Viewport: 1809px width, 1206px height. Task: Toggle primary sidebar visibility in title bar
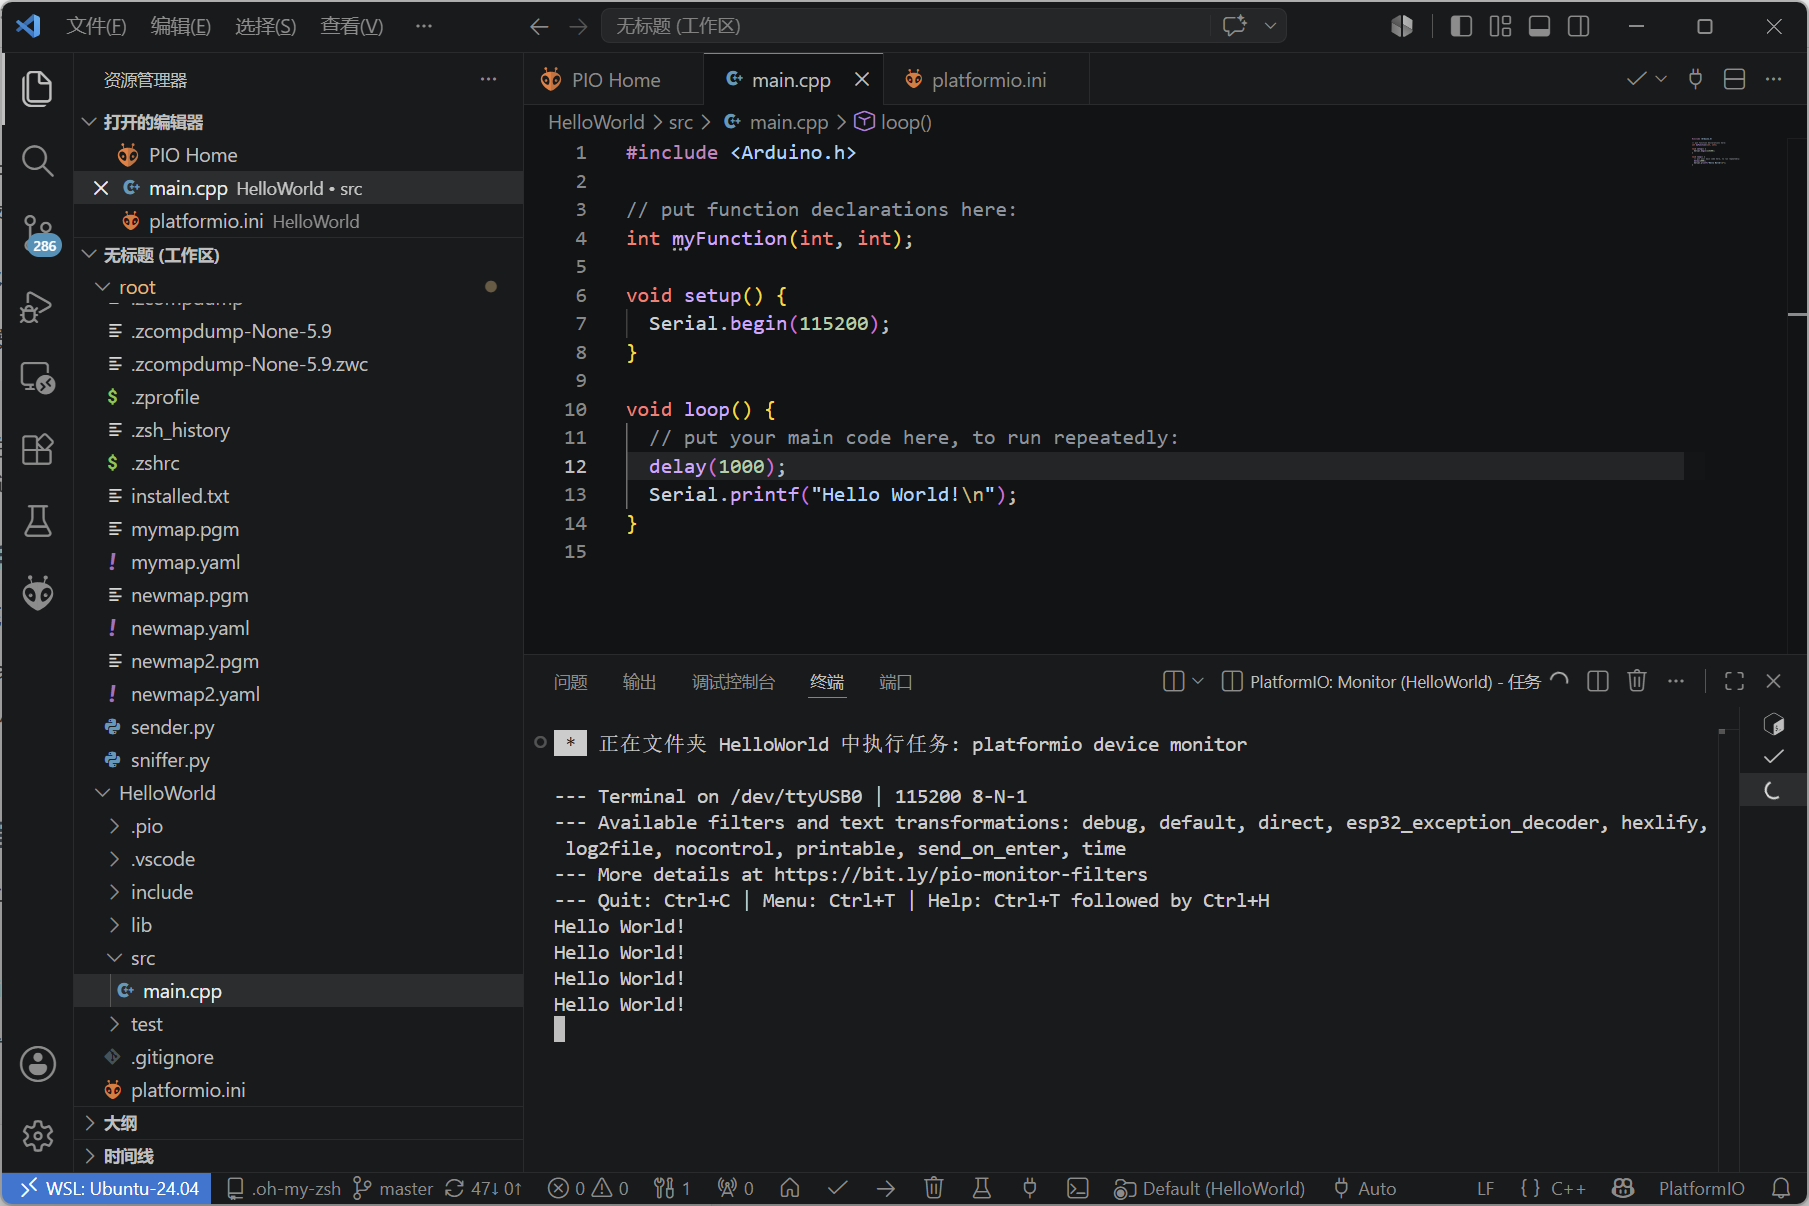coord(1461,26)
